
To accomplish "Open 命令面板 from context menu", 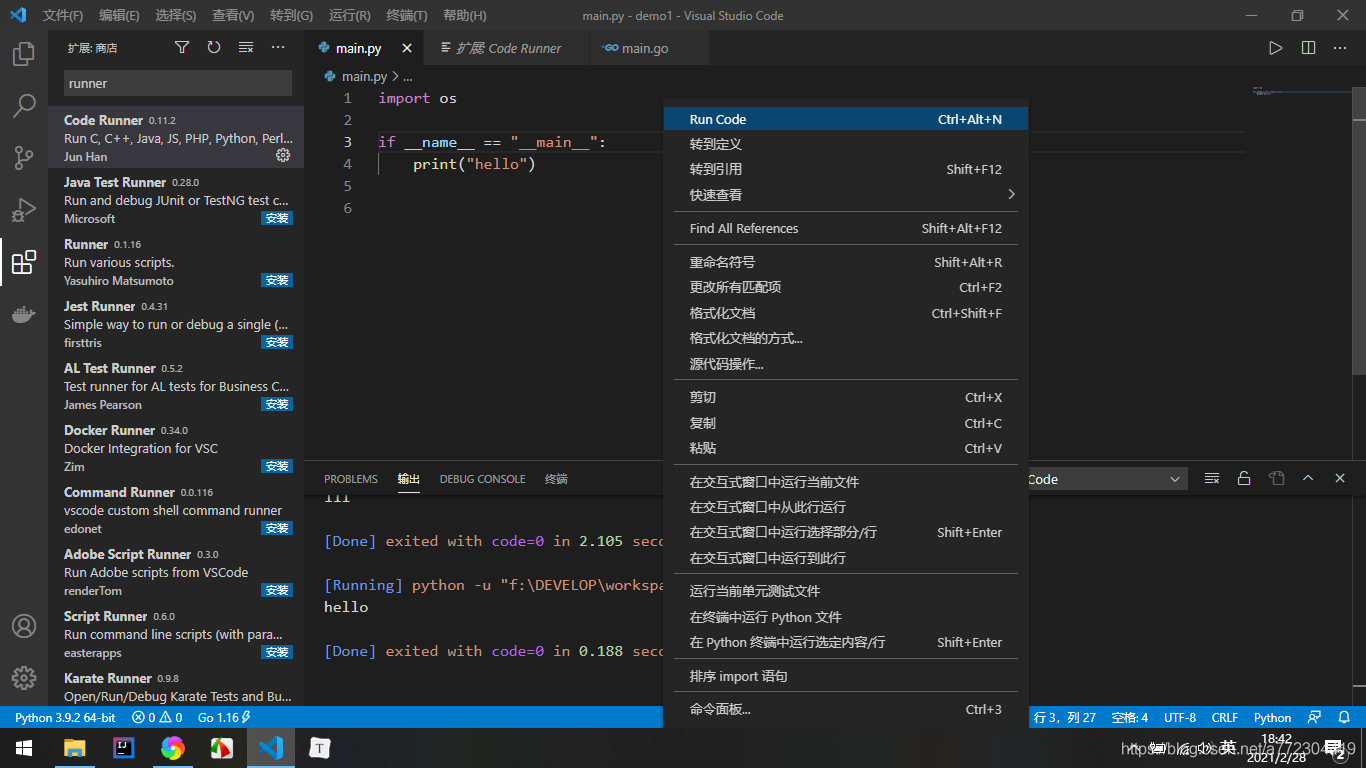I will (x=845, y=709).
